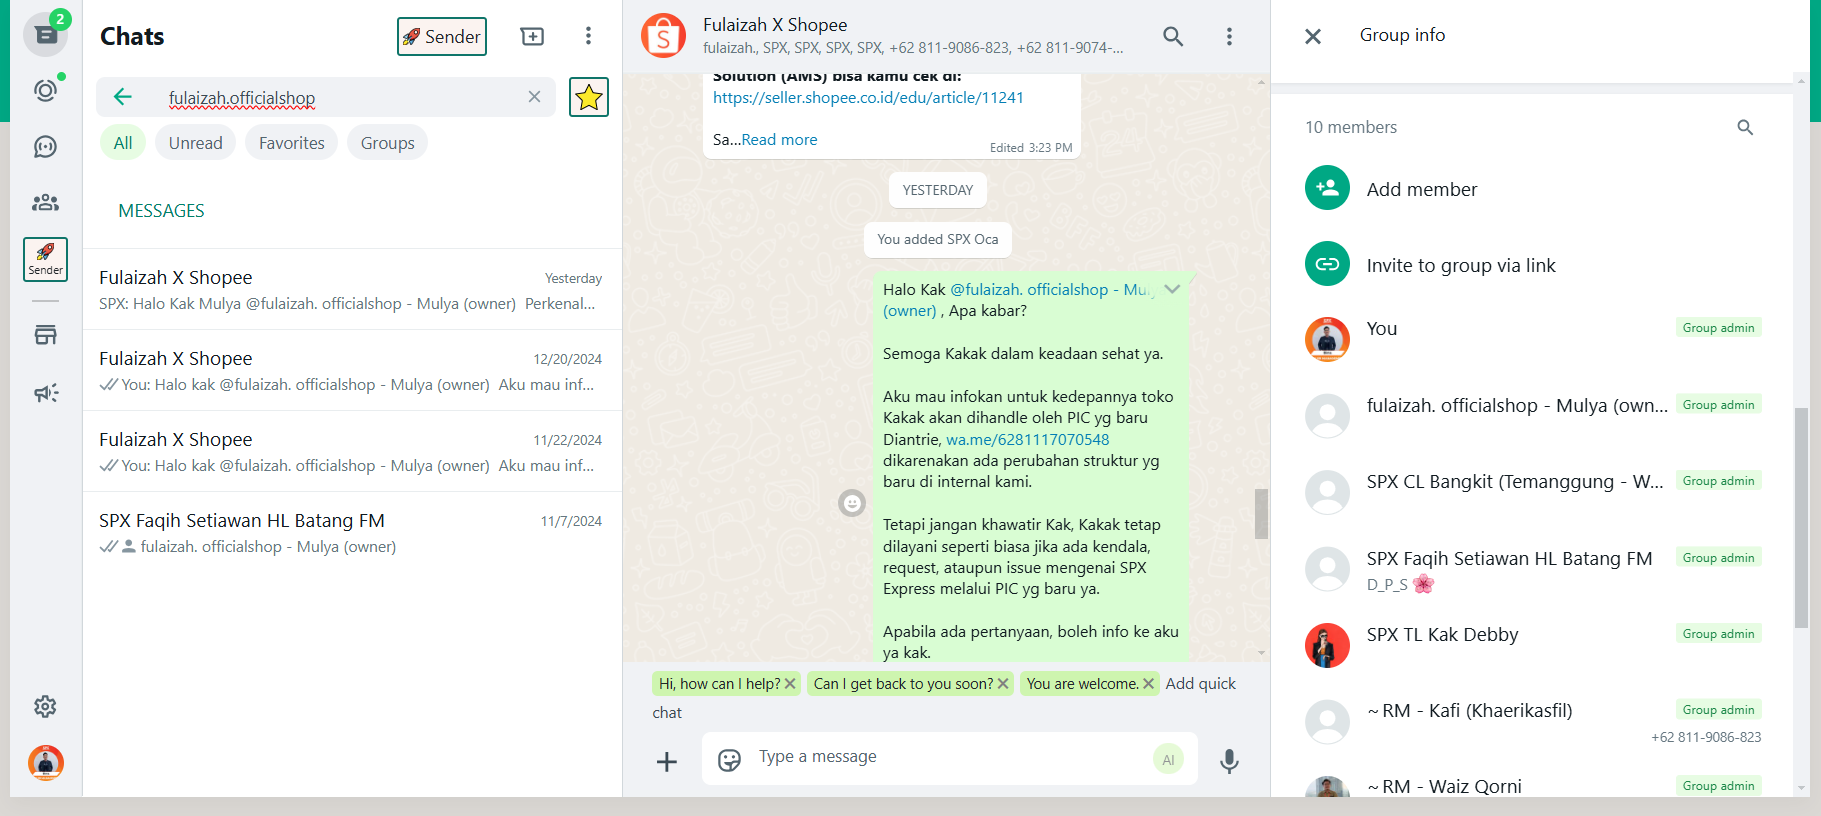
Task: Open the Communities icon in sidebar
Action: 45,203
